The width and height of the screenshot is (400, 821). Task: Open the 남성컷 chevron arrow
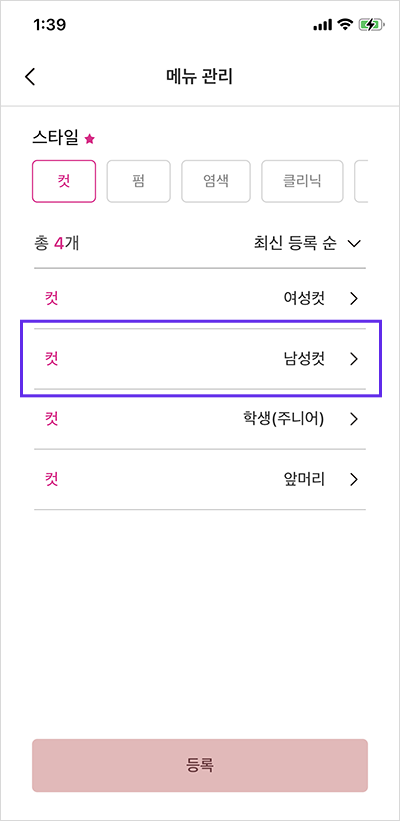tap(354, 359)
